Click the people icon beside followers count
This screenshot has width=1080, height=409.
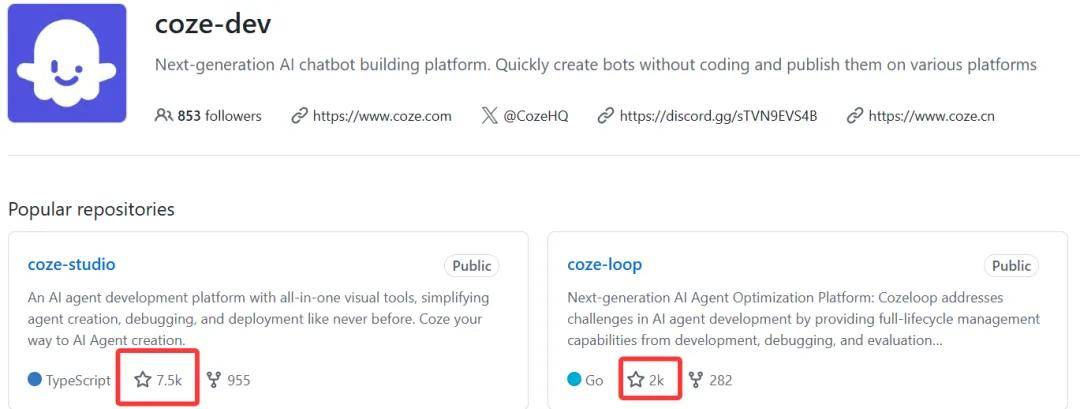pos(164,116)
